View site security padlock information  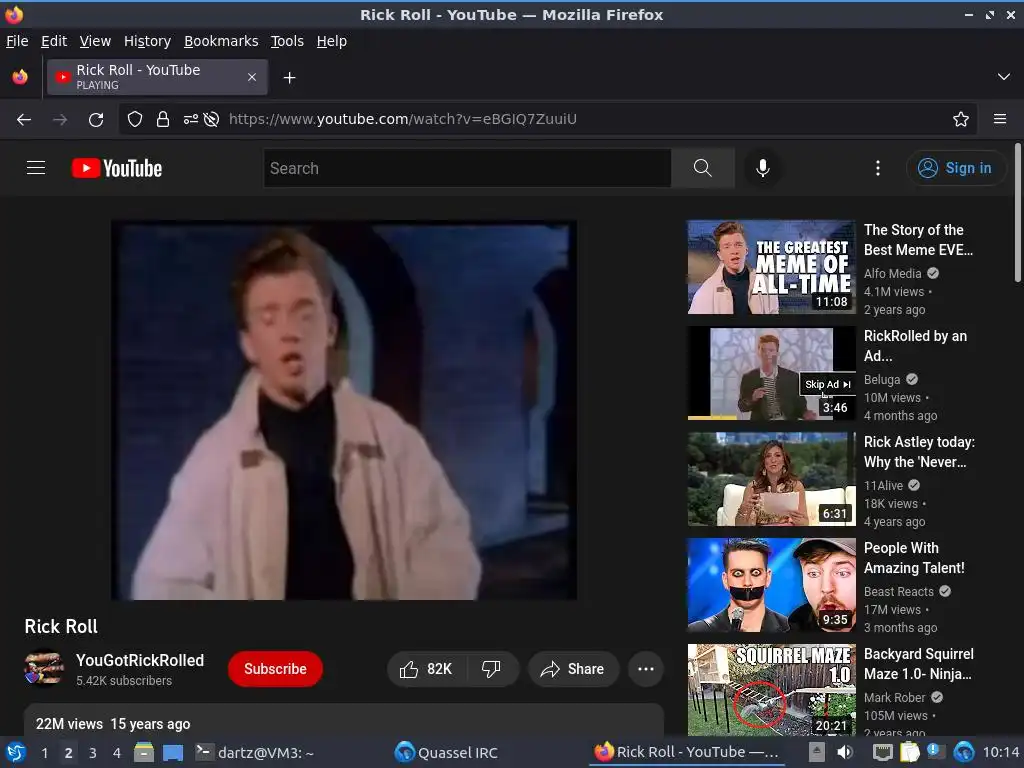click(163, 119)
